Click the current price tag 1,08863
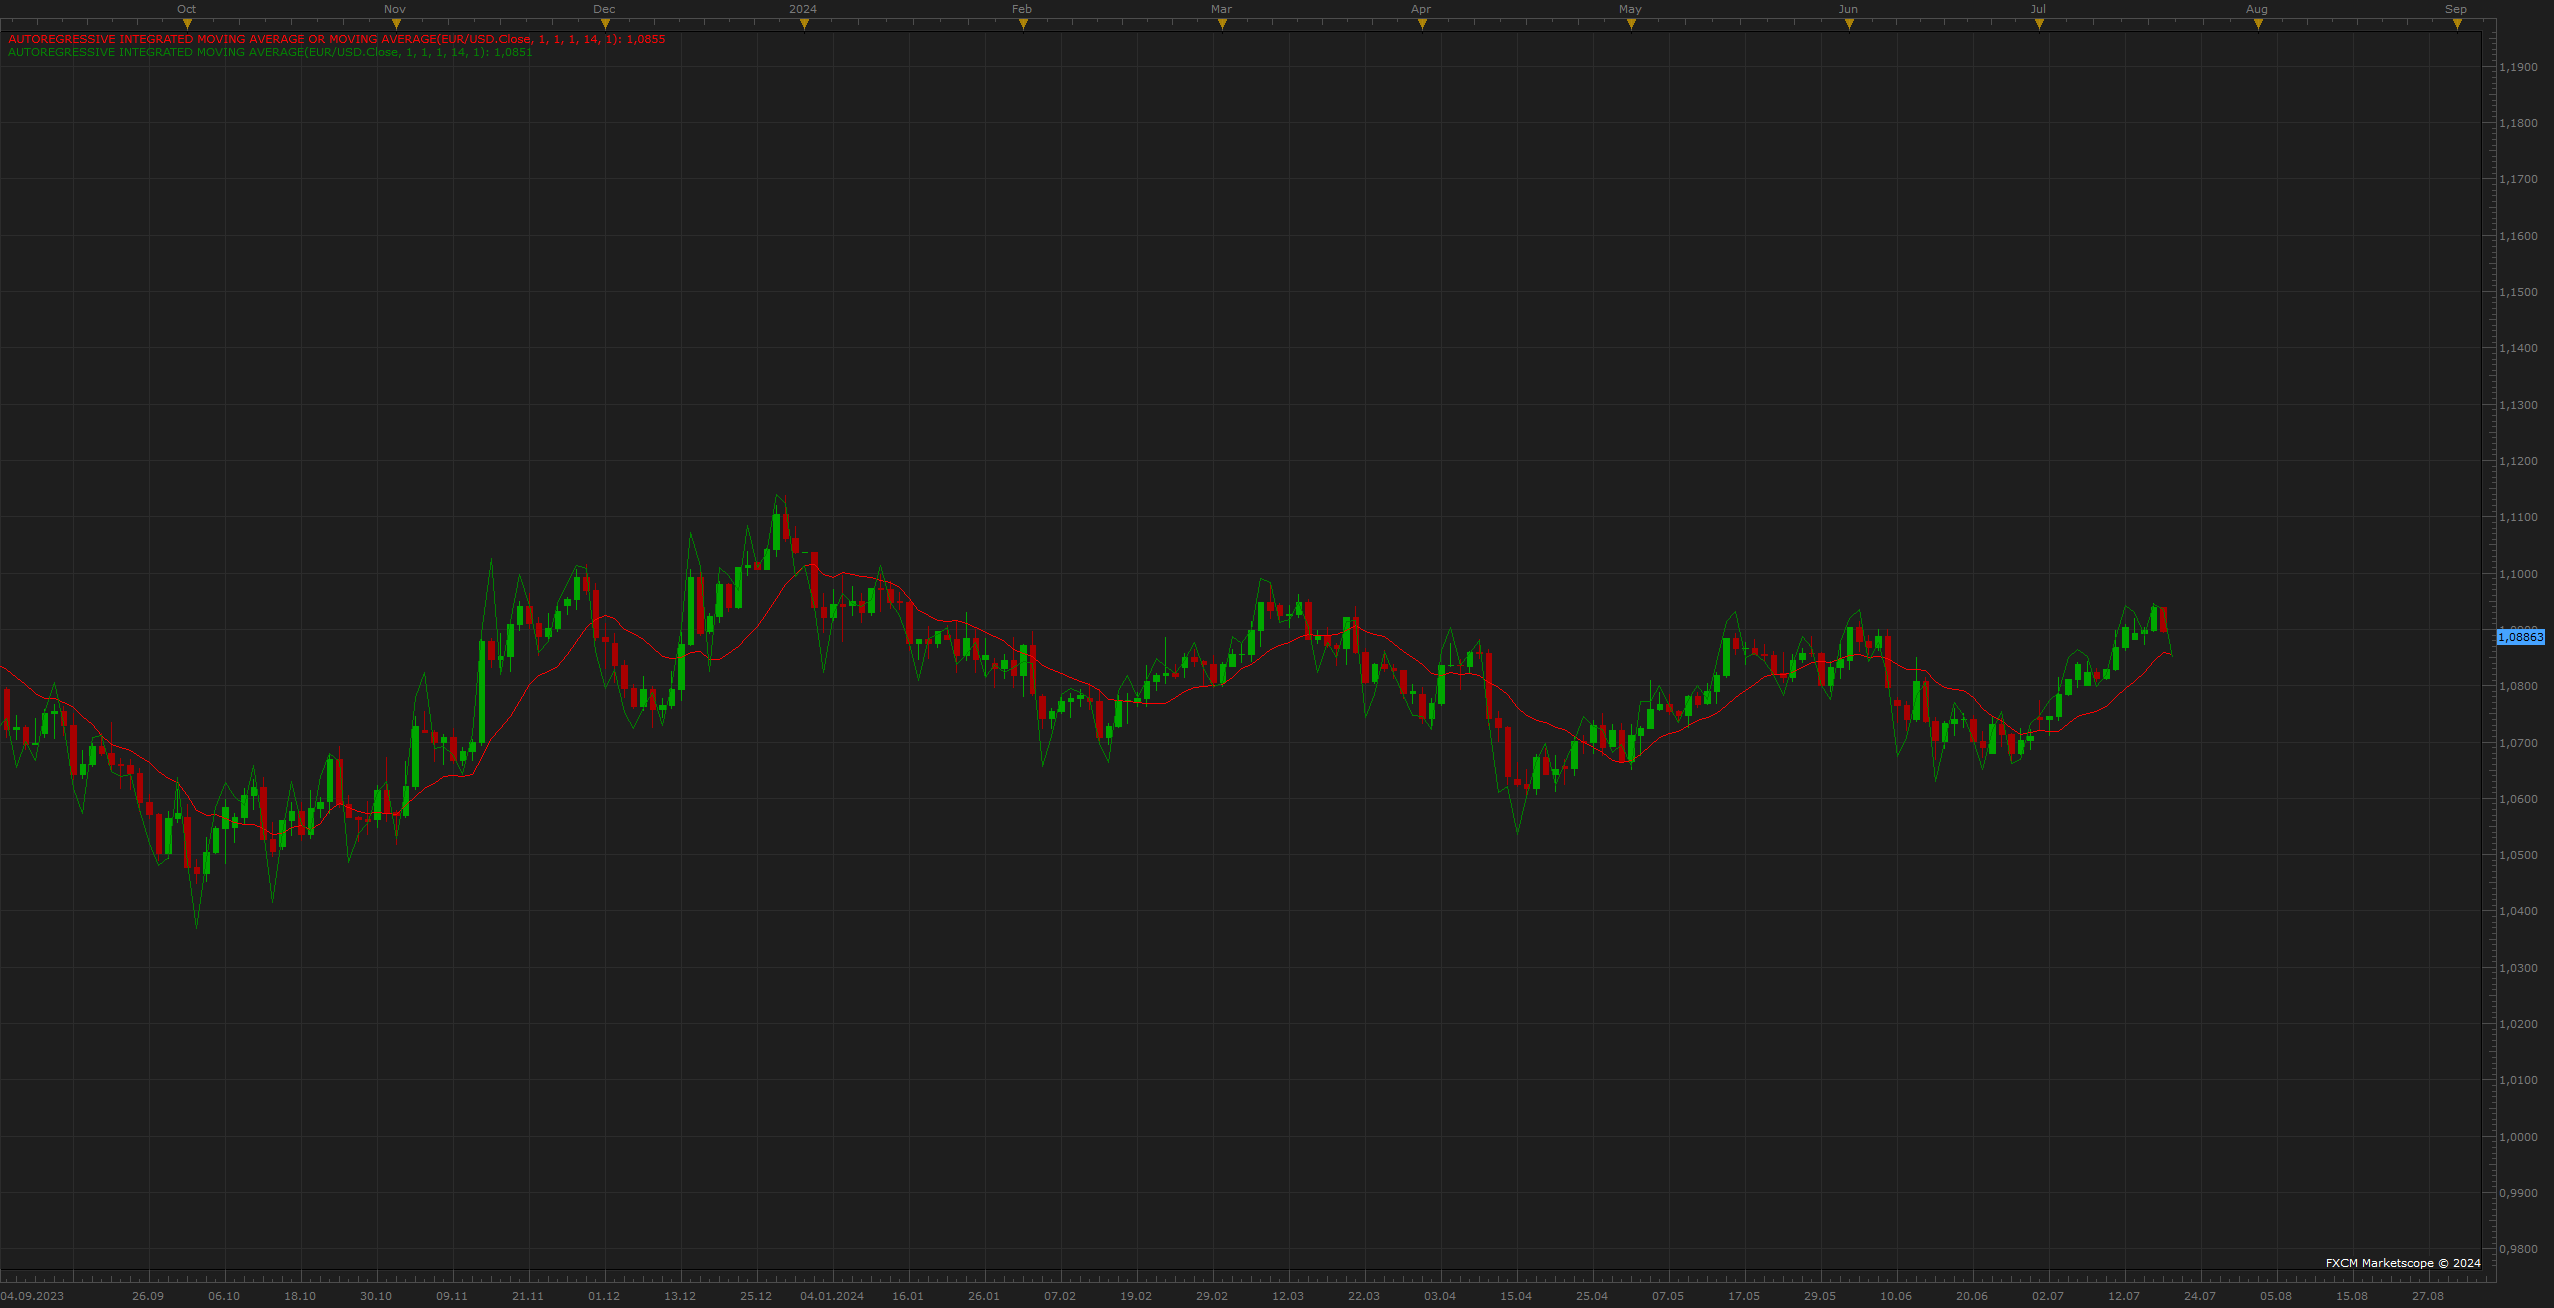 (x=2521, y=637)
